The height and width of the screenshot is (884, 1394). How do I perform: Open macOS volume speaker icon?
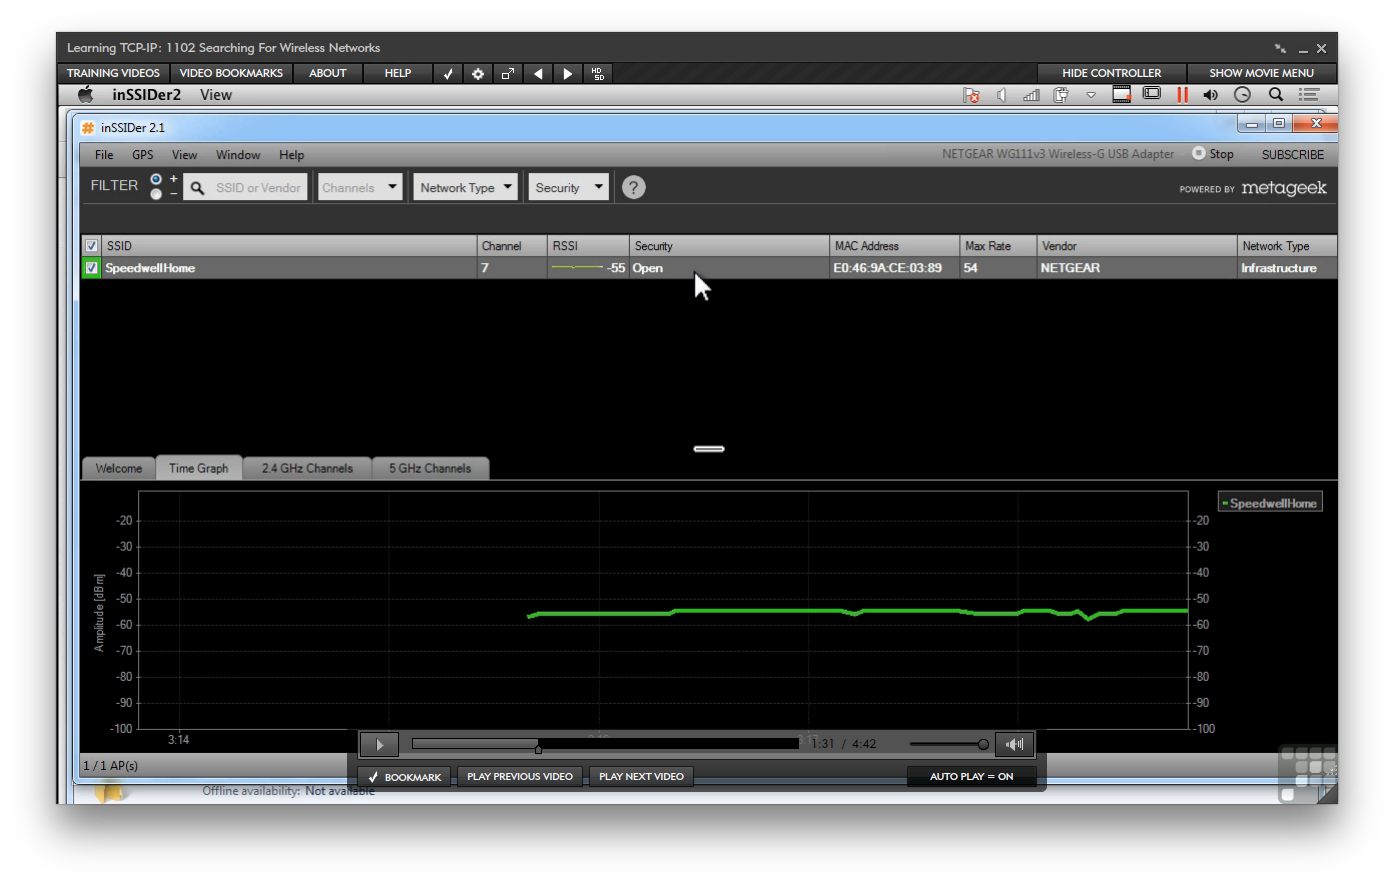point(1211,95)
